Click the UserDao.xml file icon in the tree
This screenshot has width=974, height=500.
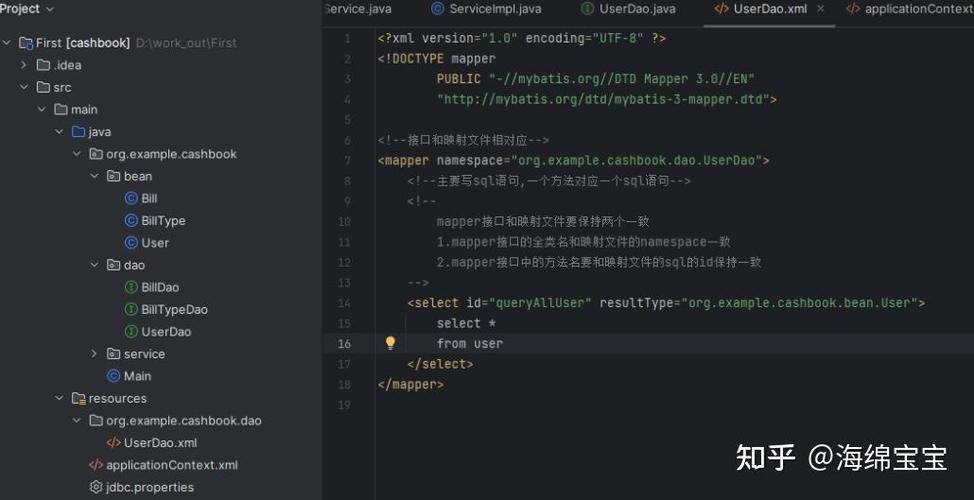114,443
